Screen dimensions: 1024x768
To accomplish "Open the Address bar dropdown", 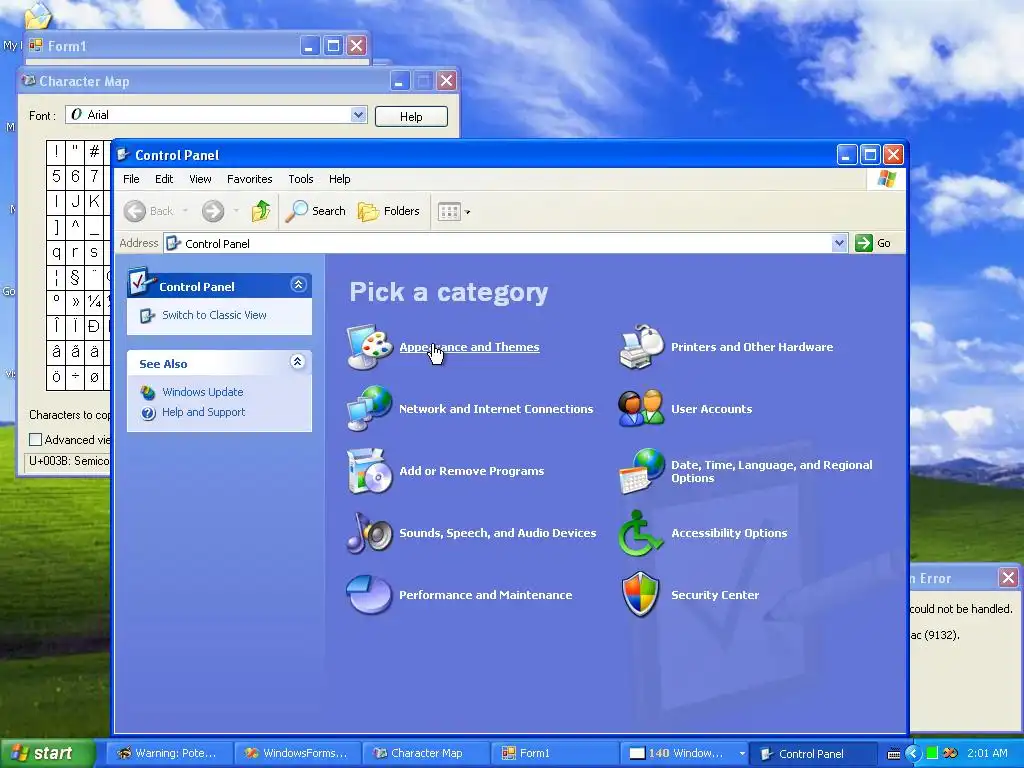I will click(840, 243).
